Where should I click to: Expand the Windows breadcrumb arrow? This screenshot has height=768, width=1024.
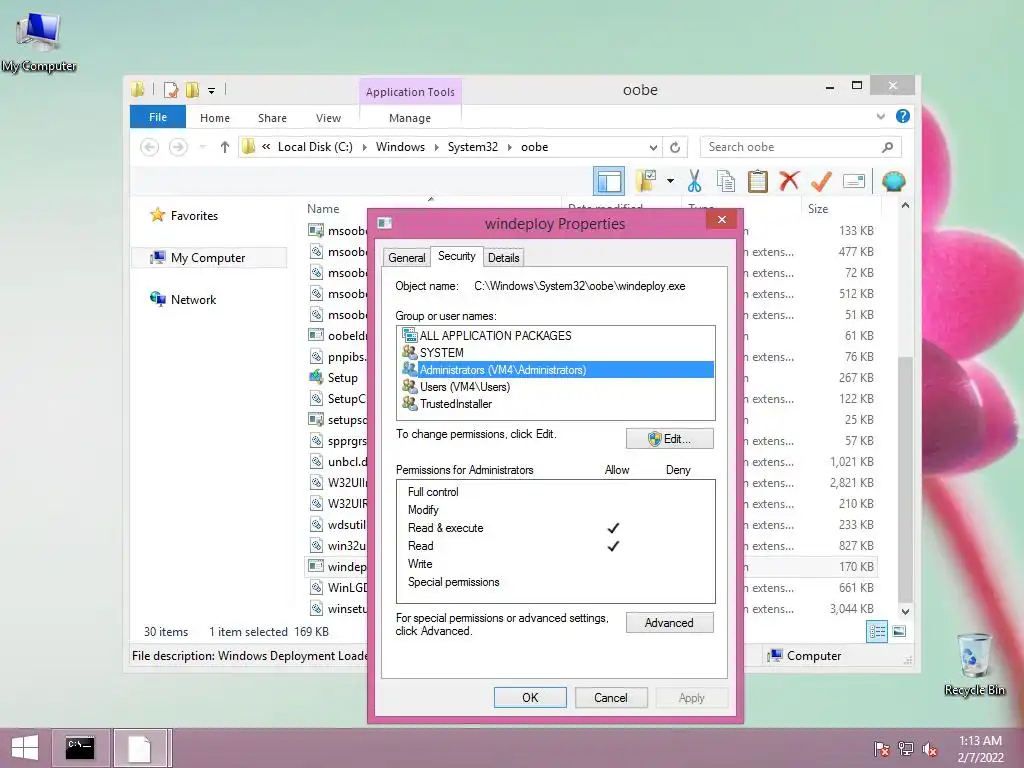point(436,147)
